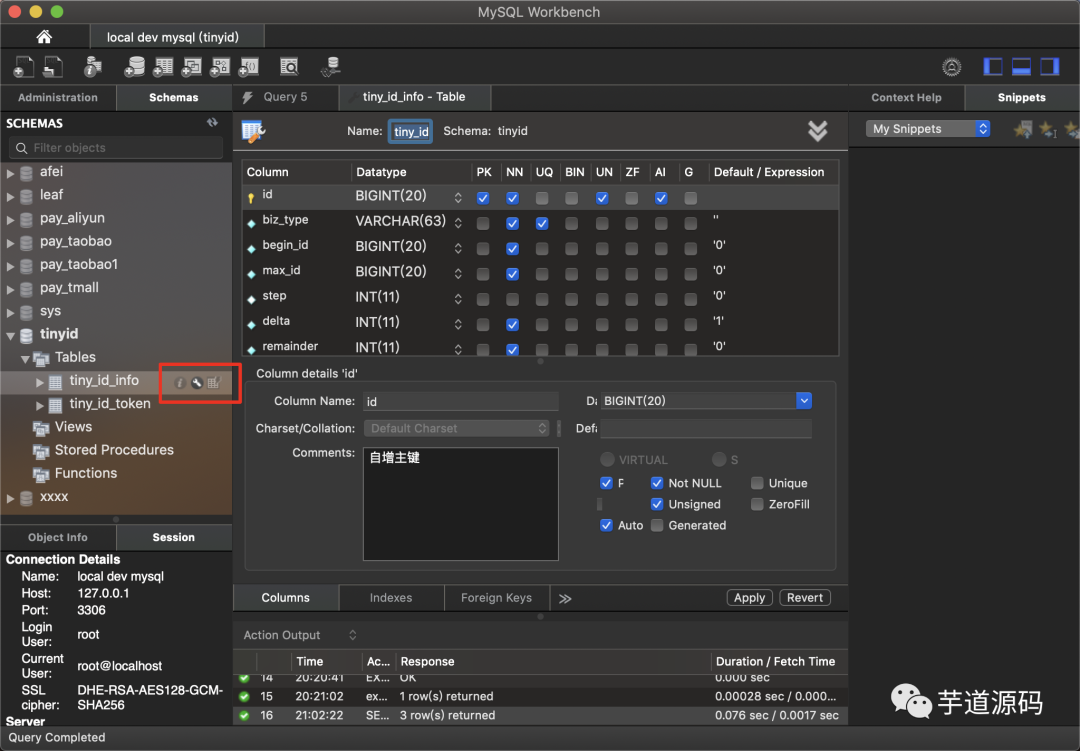1080x751 pixels.
Task: Select the Stored Procedures tree node
Action: 114,451
